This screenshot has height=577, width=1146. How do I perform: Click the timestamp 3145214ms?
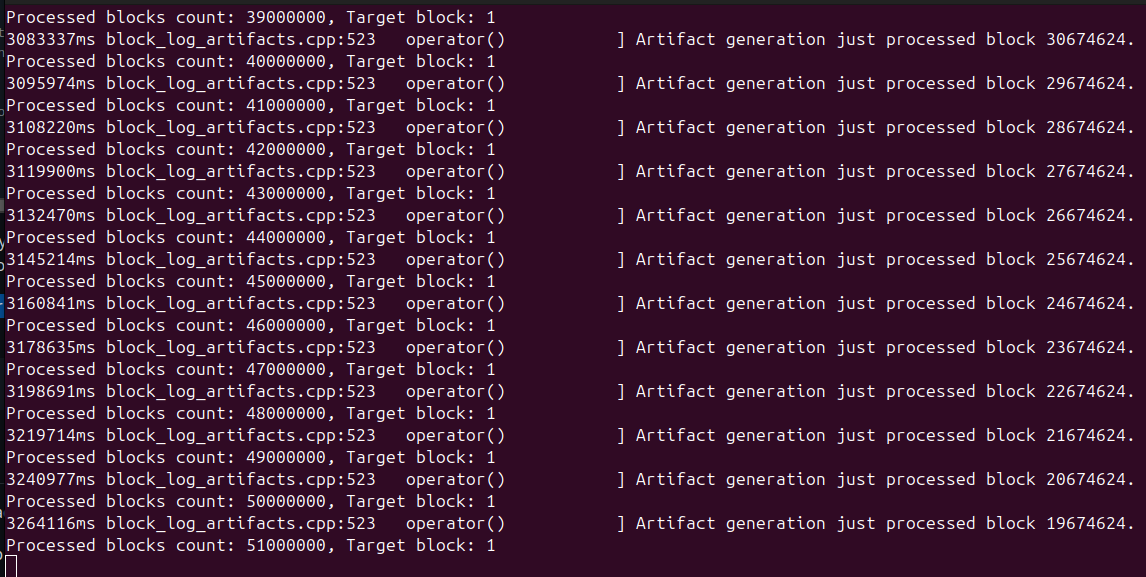click(50, 260)
